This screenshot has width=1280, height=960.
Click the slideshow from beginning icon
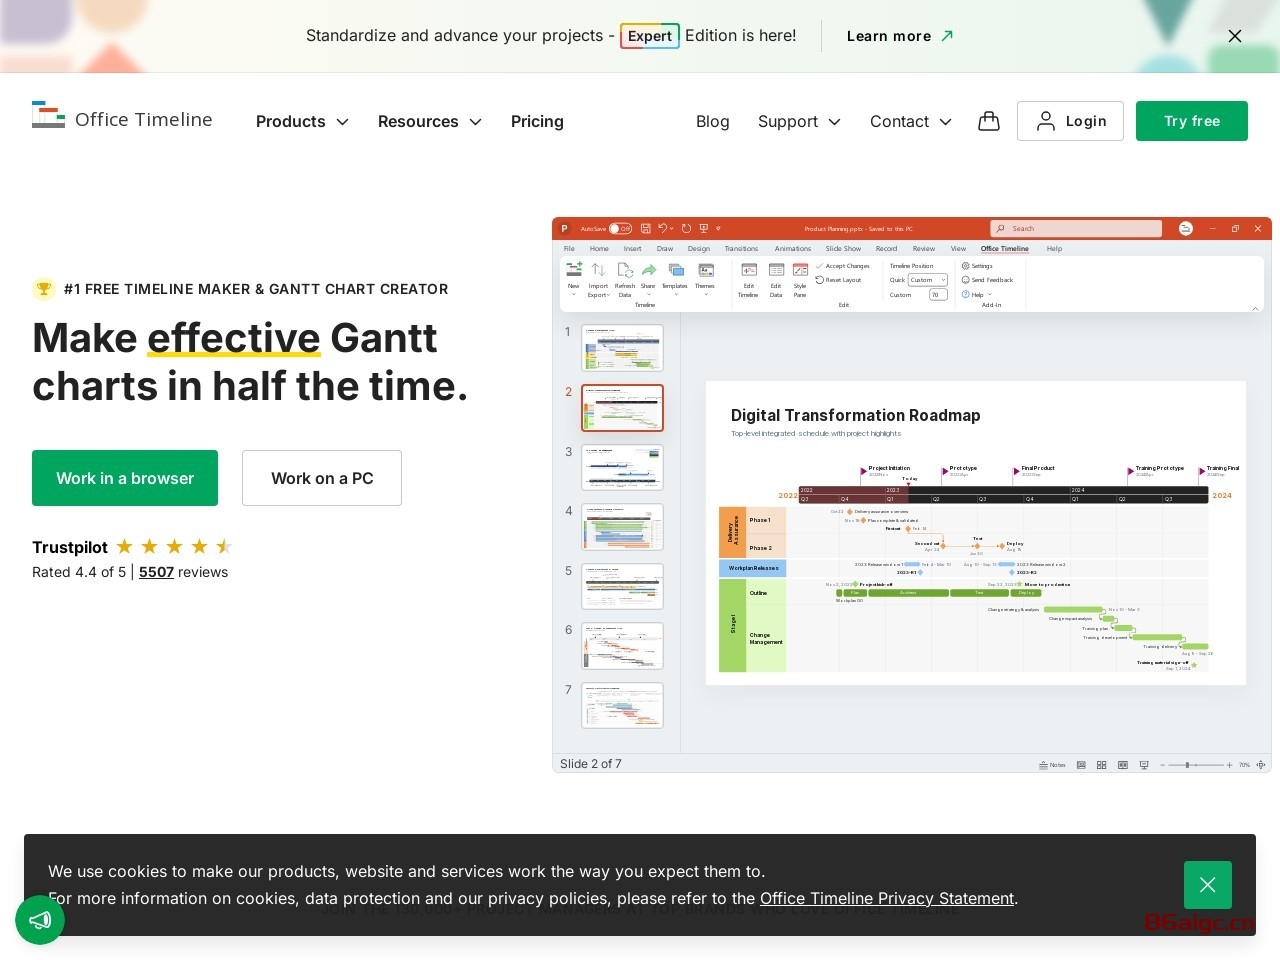point(704,229)
